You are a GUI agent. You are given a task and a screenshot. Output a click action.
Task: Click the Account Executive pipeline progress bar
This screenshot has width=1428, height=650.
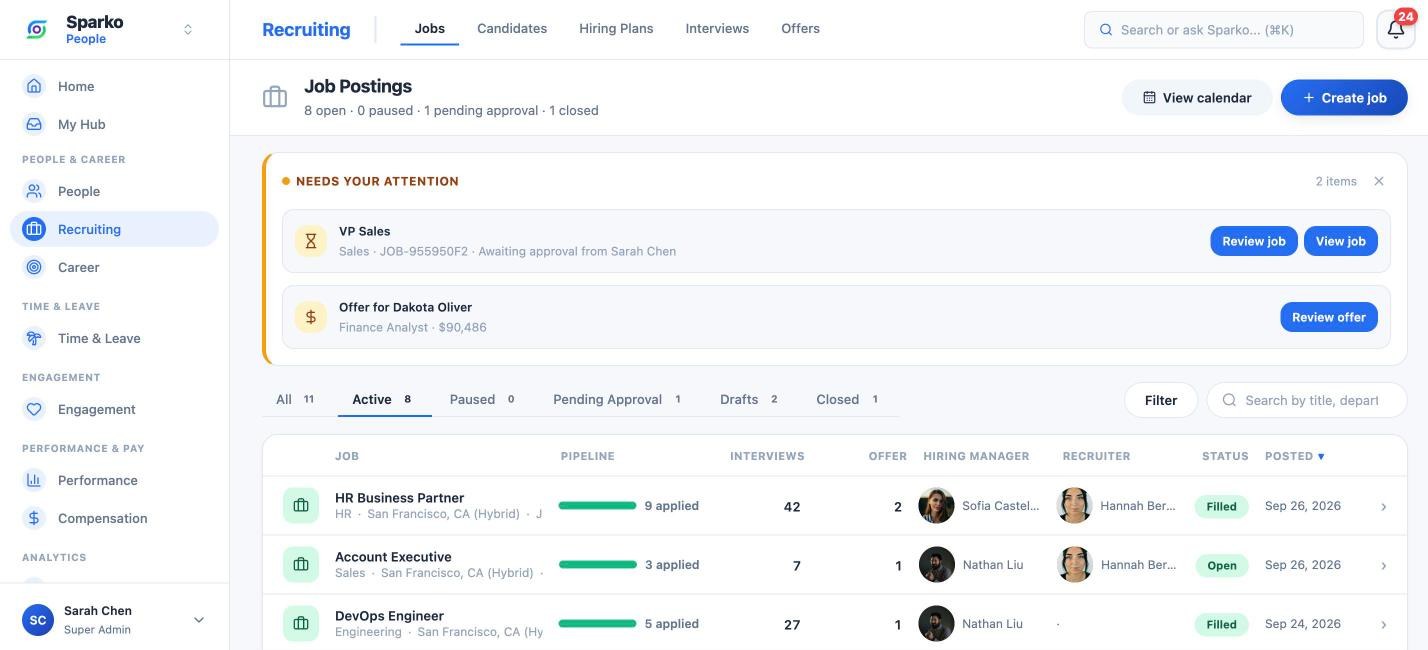[x=597, y=565]
